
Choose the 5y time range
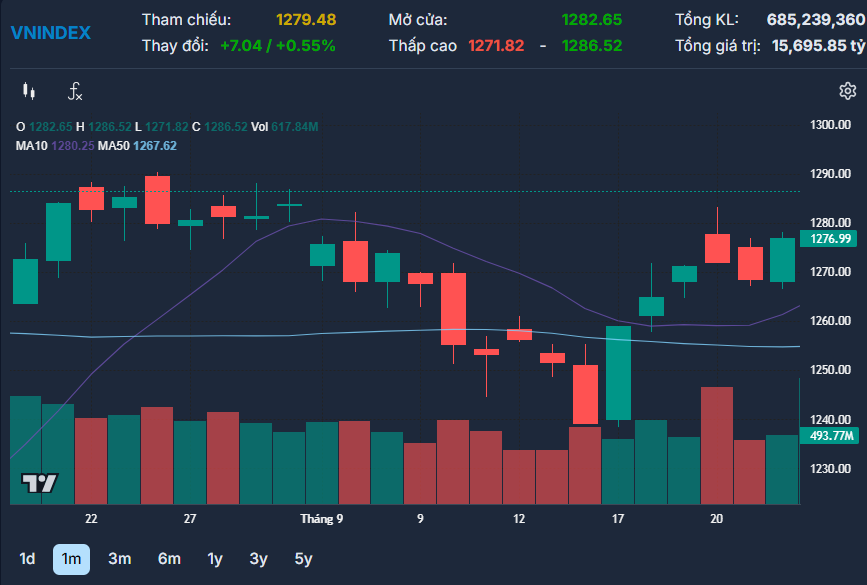(x=303, y=559)
